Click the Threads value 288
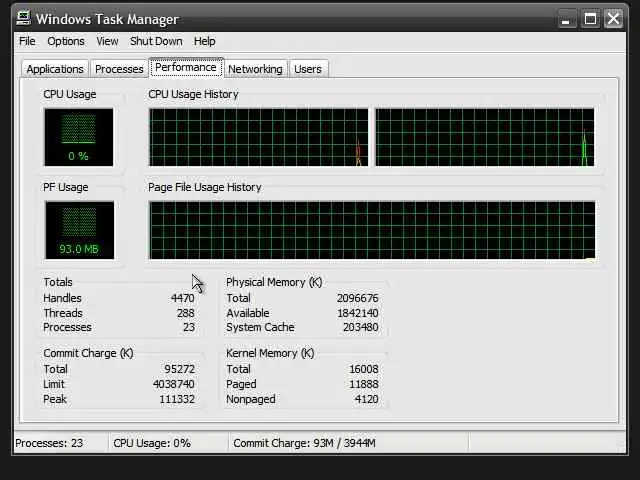The image size is (640, 480). pos(186,313)
